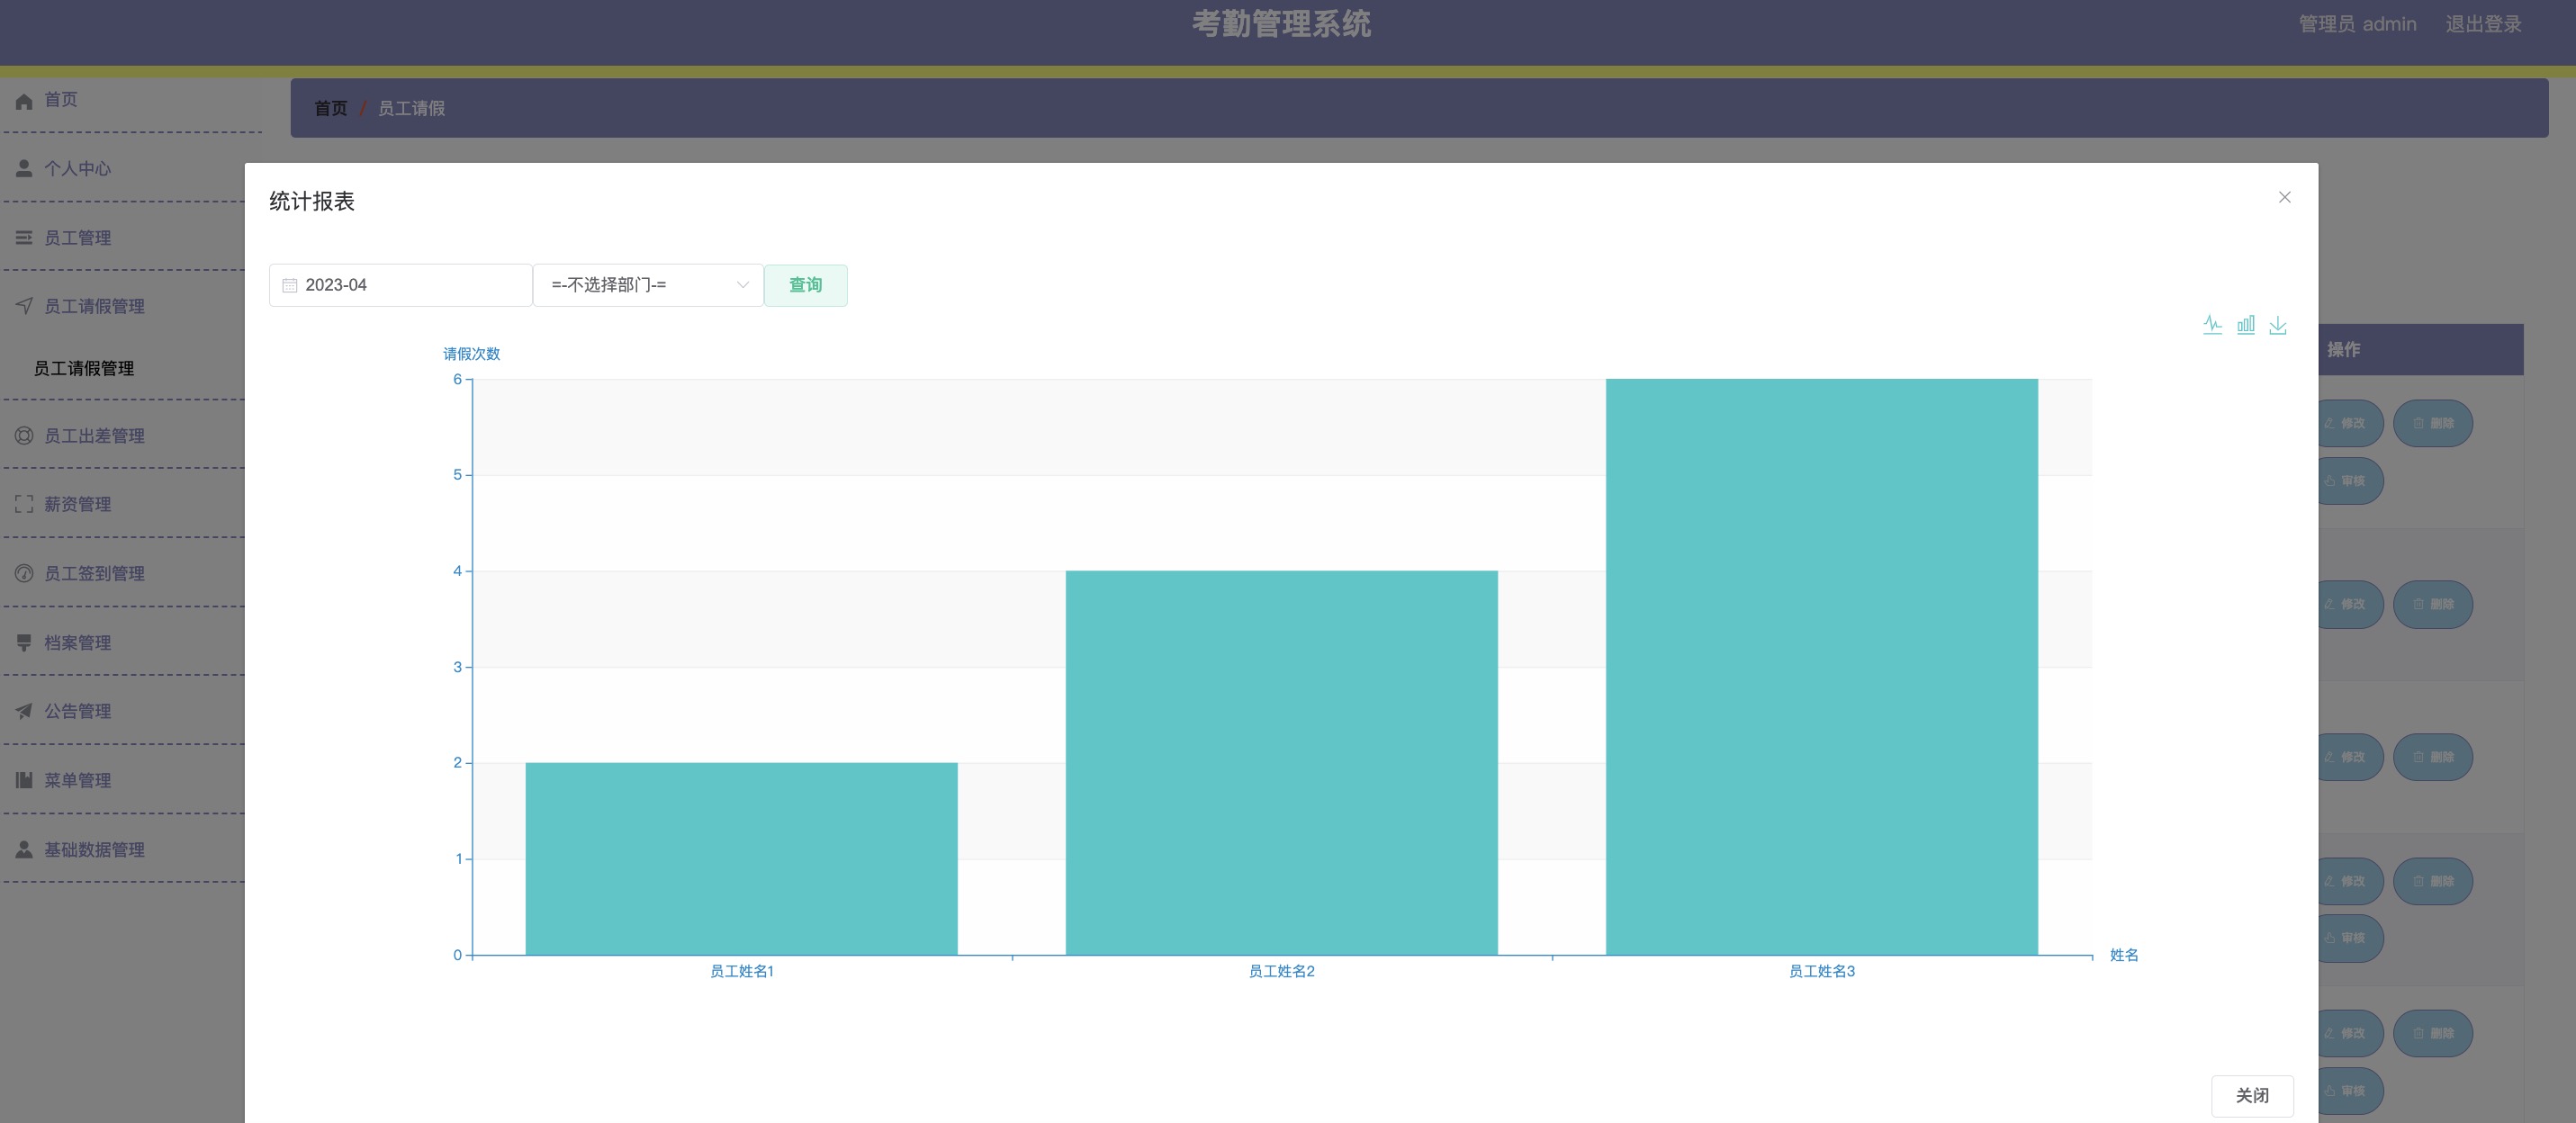
Task: Click 基础数据管理 user icon
Action: point(24,849)
